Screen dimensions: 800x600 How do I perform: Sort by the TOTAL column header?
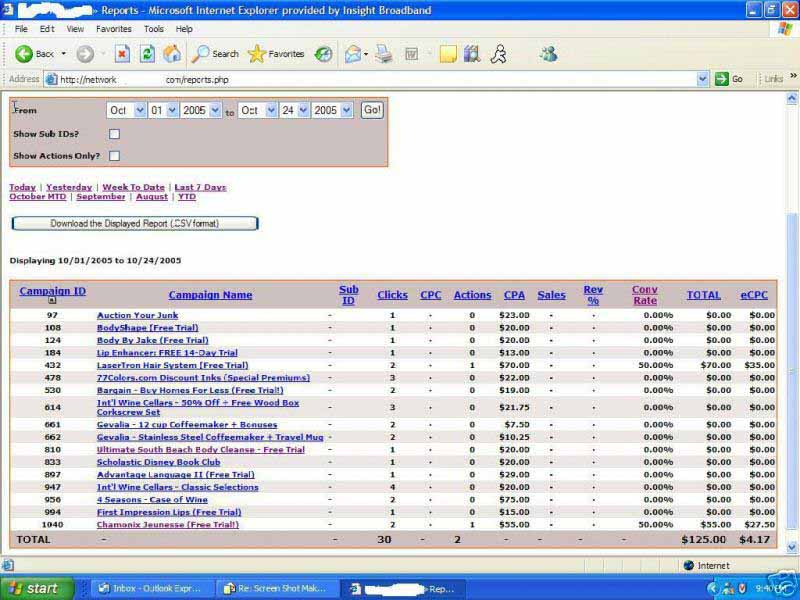click(704, 295)
